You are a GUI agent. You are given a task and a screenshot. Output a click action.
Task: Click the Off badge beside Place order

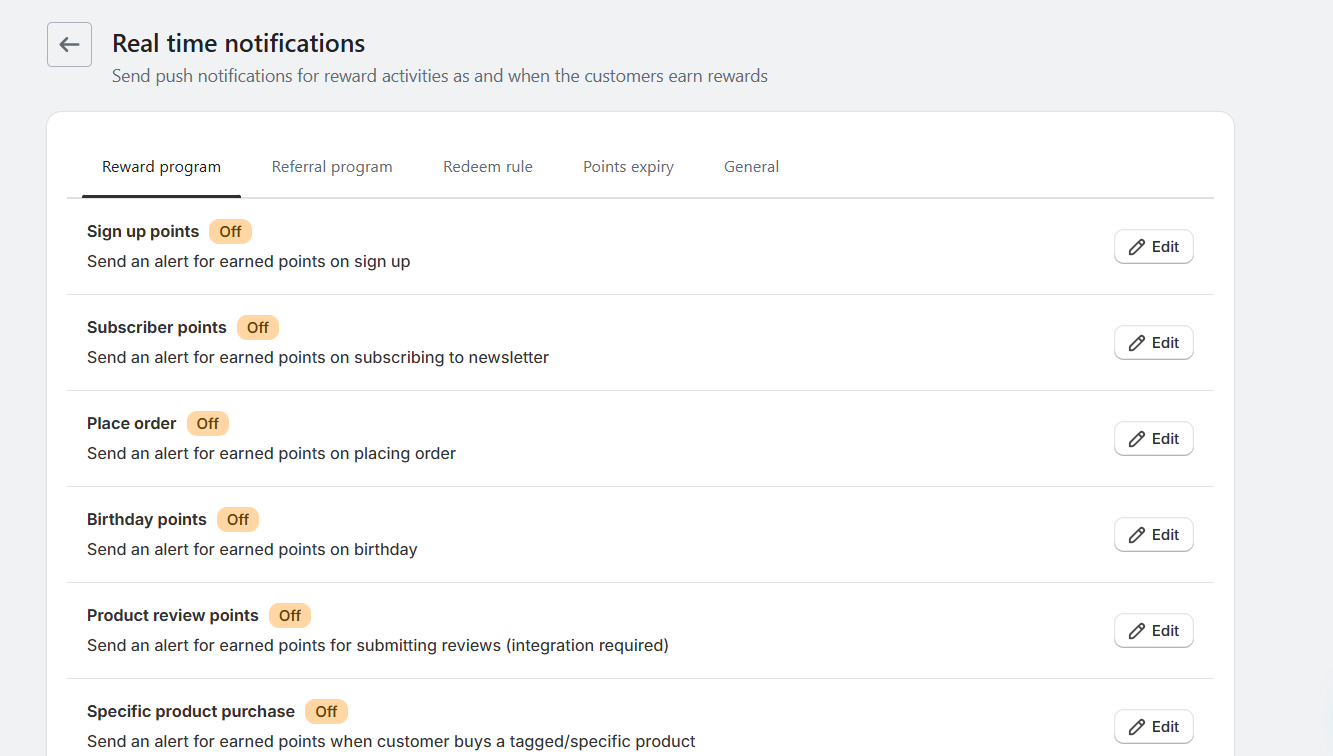click(208, 423)
